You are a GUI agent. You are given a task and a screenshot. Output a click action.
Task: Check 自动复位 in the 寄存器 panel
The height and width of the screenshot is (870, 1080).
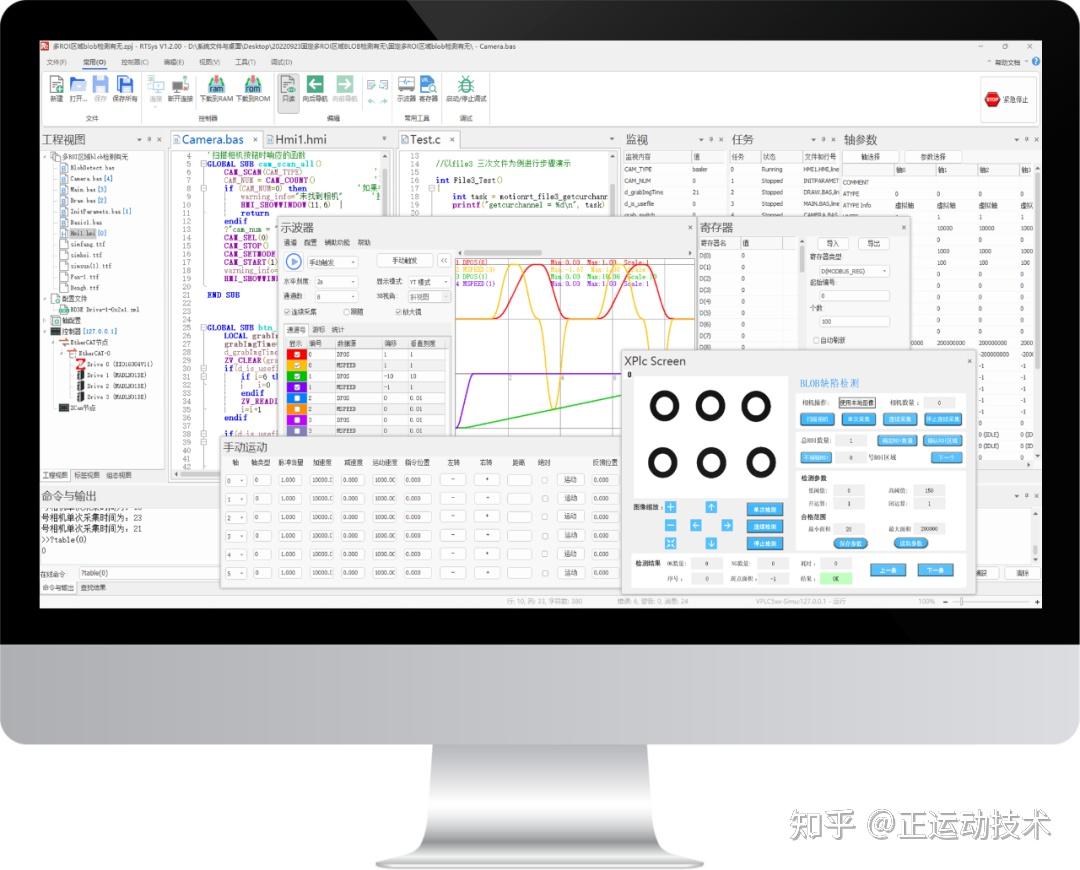click(x=816, y=340)
